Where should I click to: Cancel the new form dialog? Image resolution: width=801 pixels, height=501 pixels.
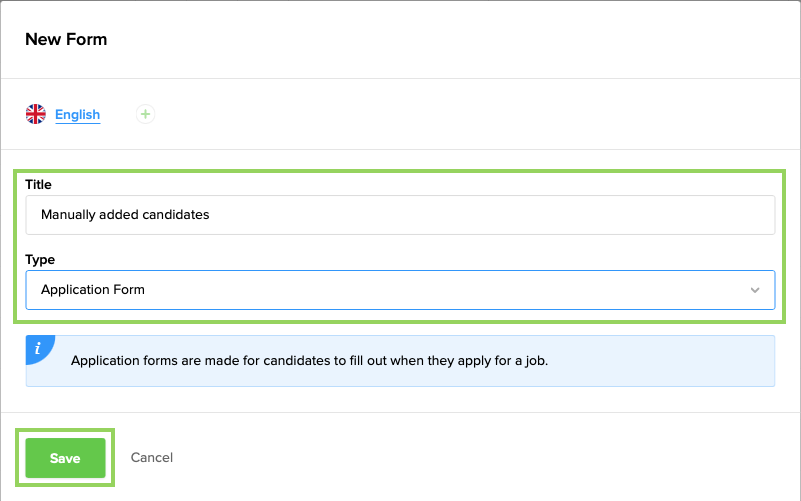[152, 458]
